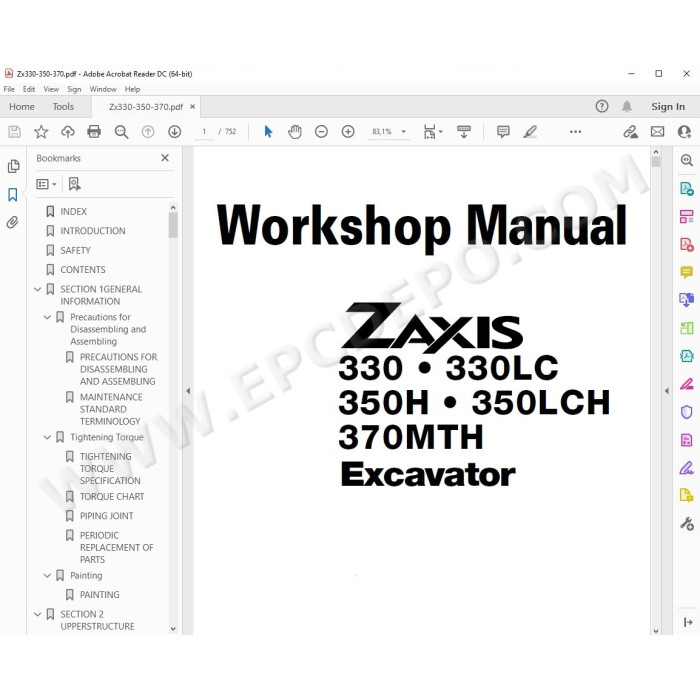
Task: Open the zoom level dropdown
Action: pyautogui.click(x=403, y=132)
